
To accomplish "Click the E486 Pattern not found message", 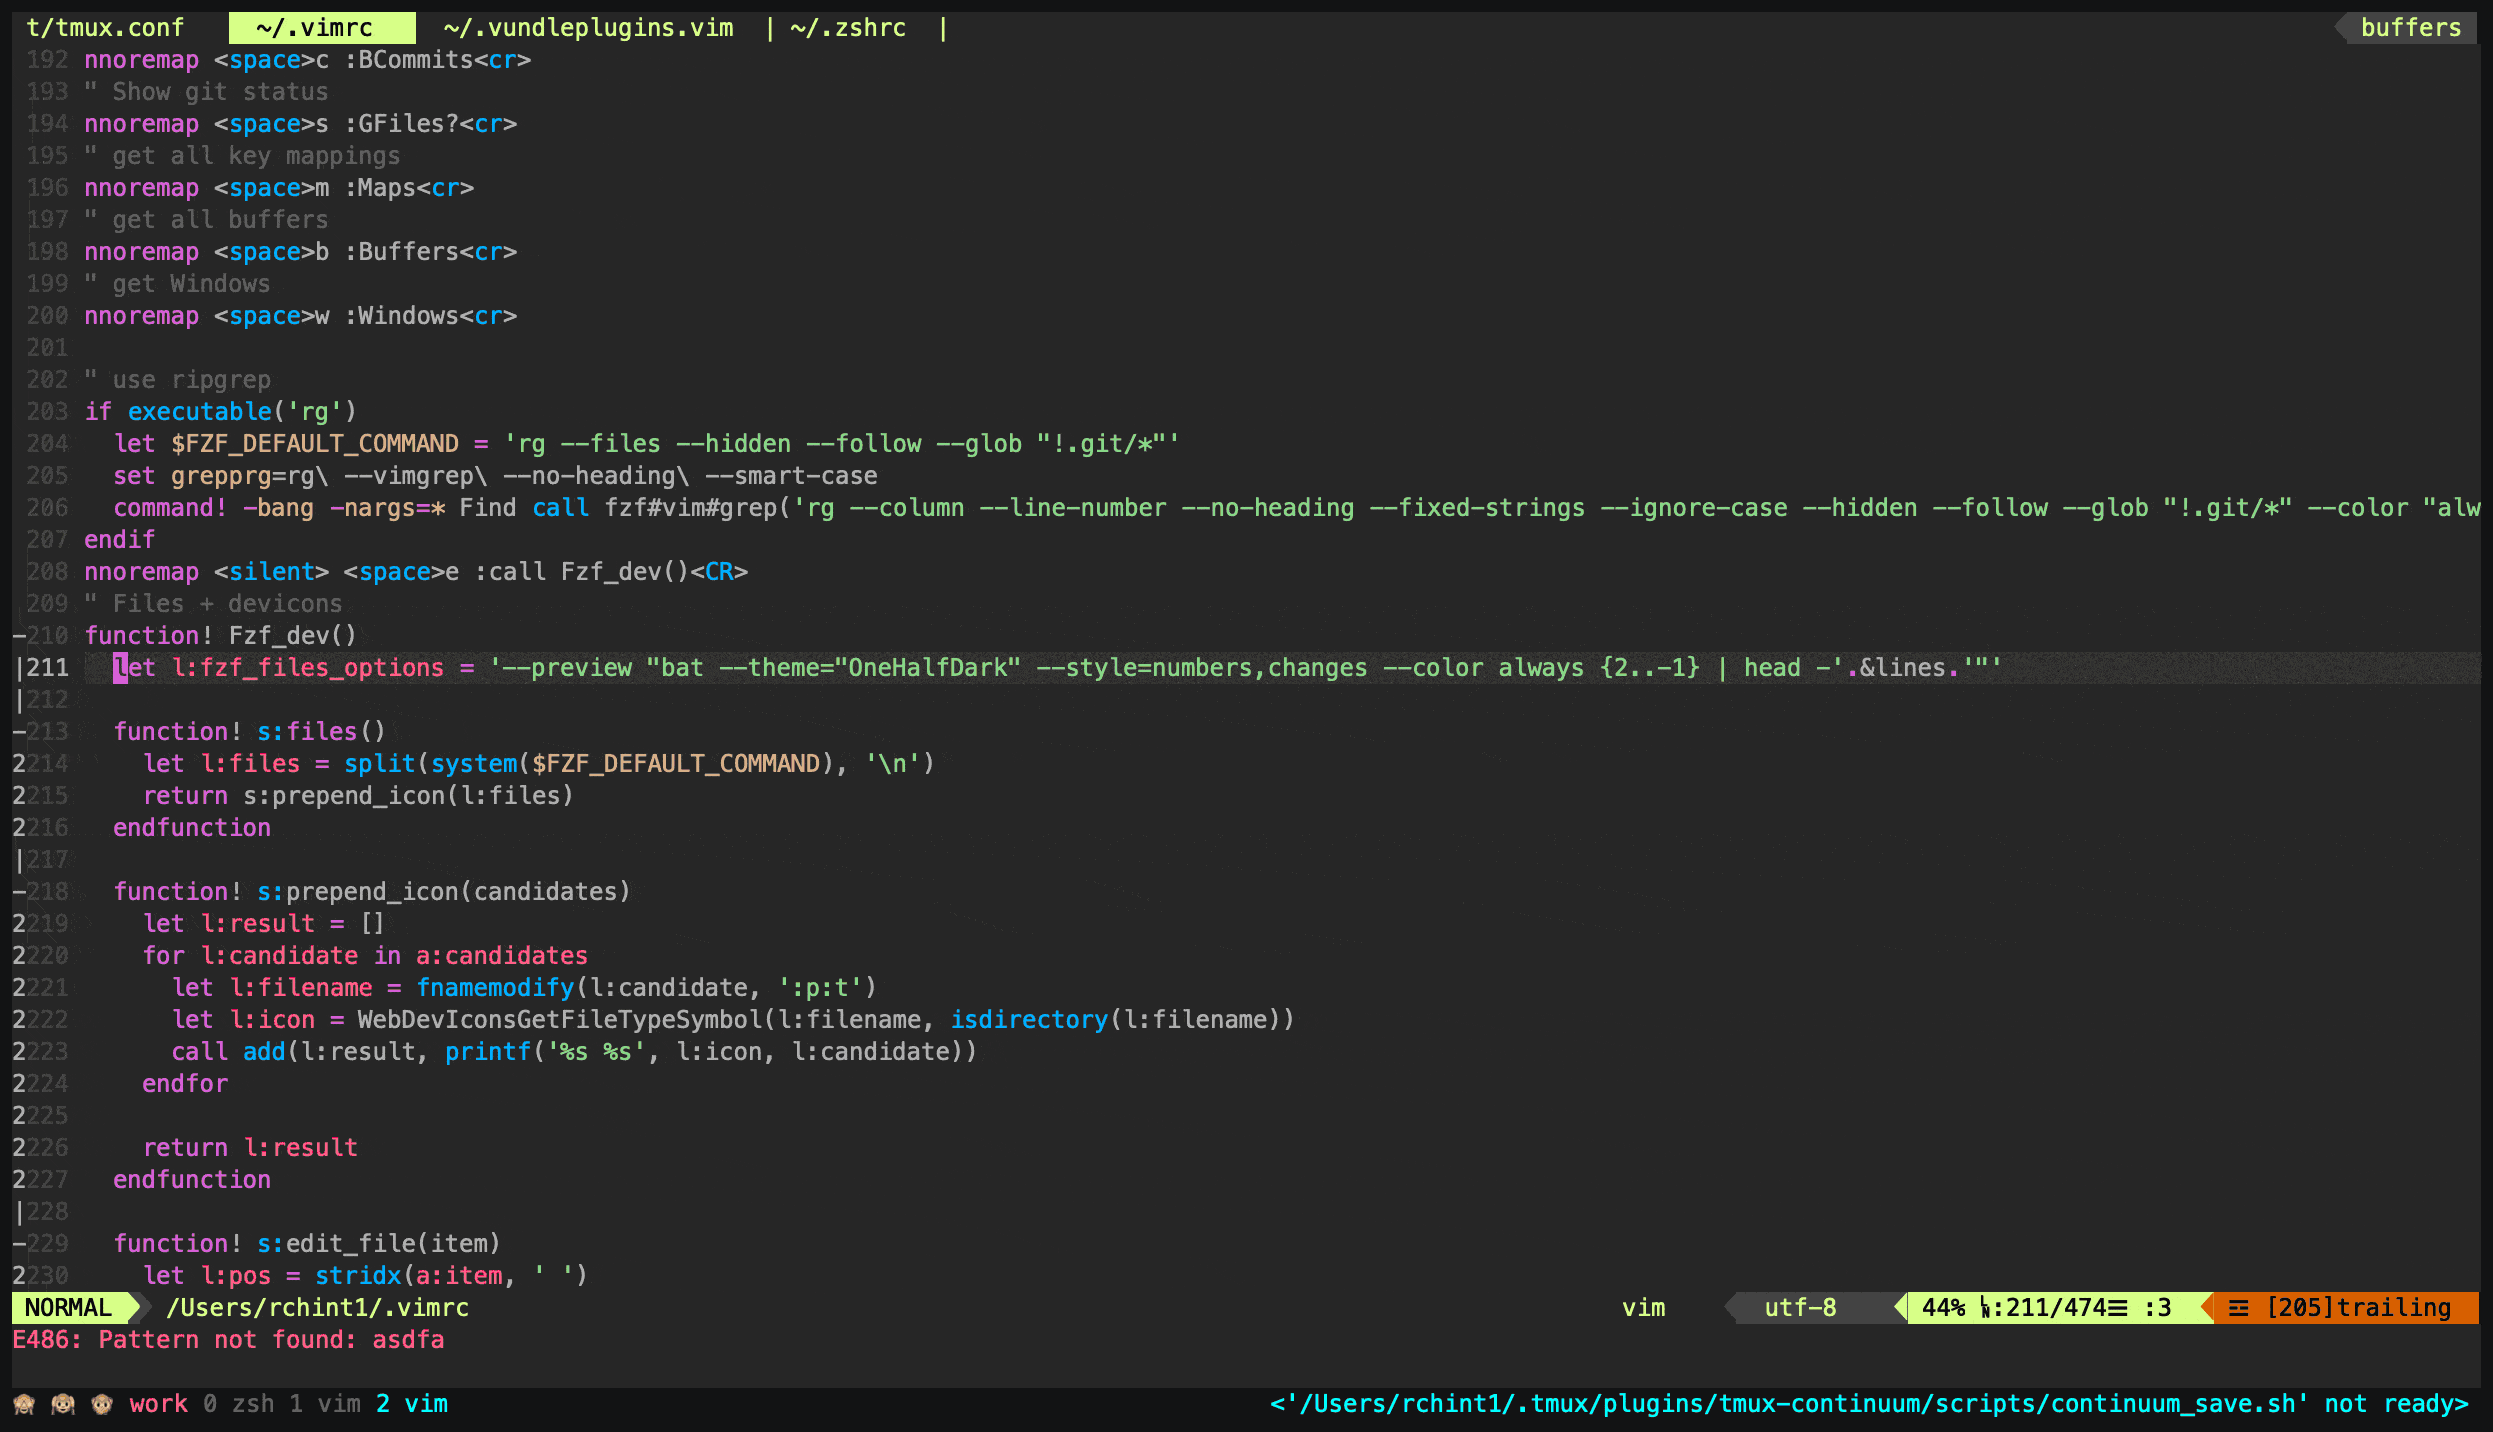I will pos(228,1340).
